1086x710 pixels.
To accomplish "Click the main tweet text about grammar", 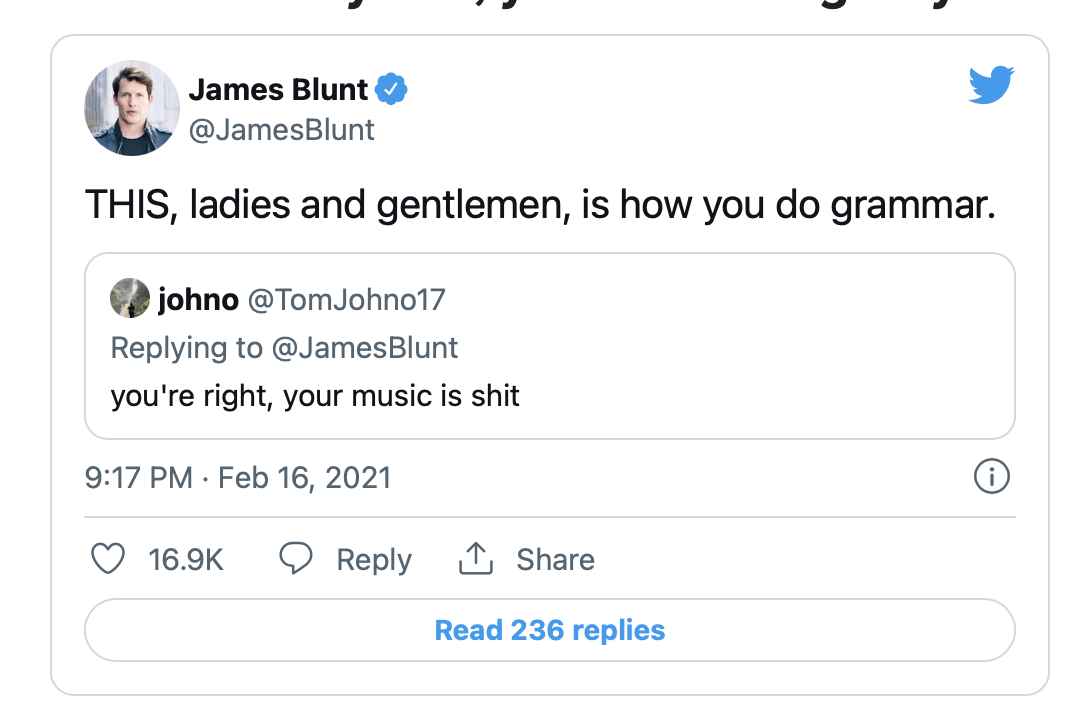I will point(540,204).
